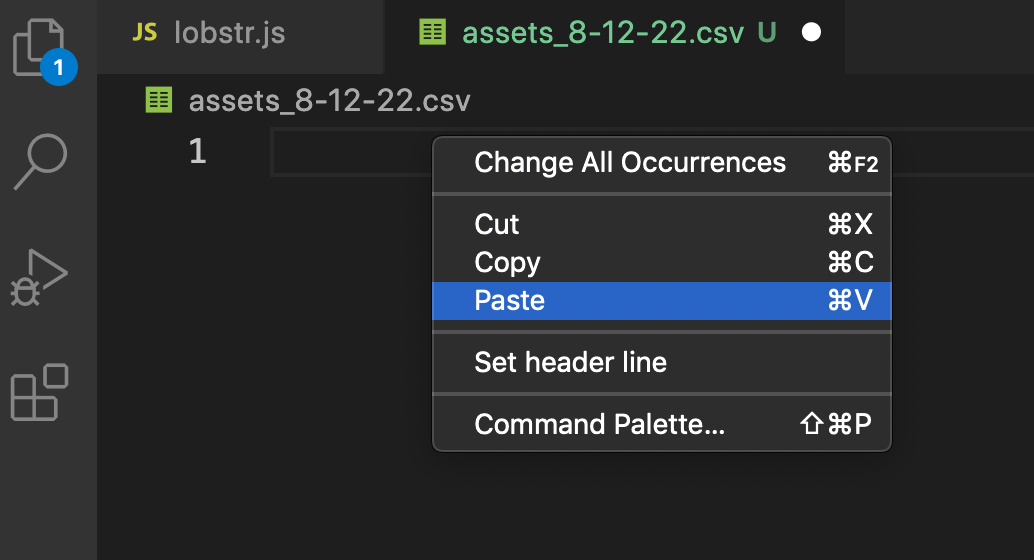Click into editor line 1 text area
Viewport: 1034px width, 560px height.
click(x=350, y=152)
